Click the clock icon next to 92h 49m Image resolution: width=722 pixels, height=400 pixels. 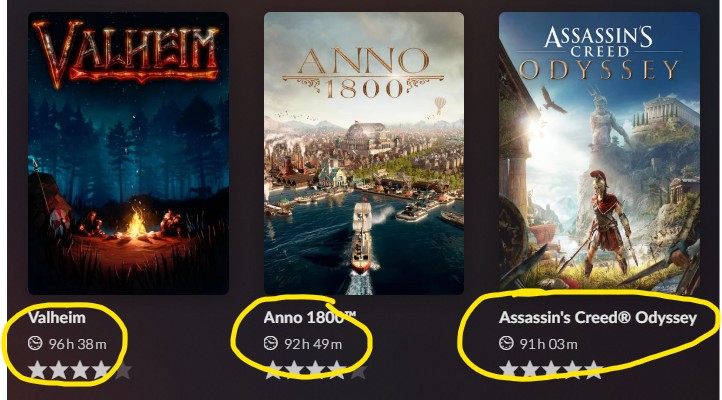pos(271,343)
